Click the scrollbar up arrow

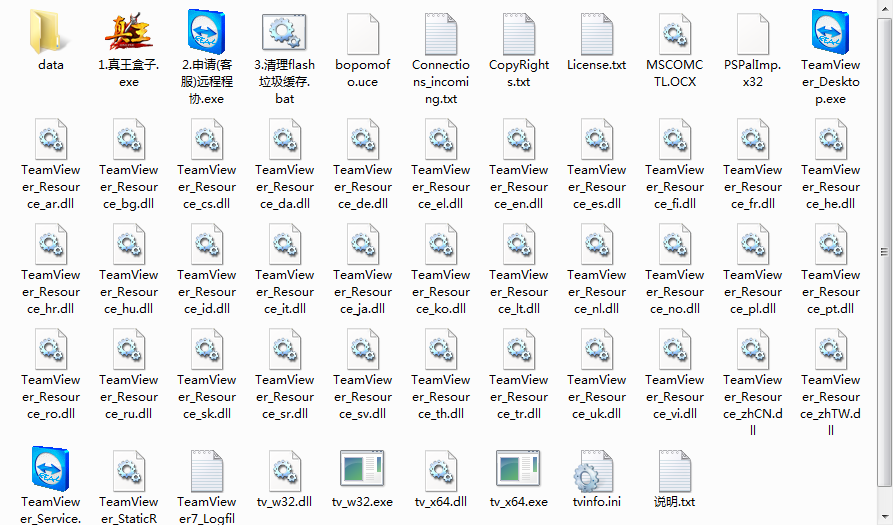884,8
